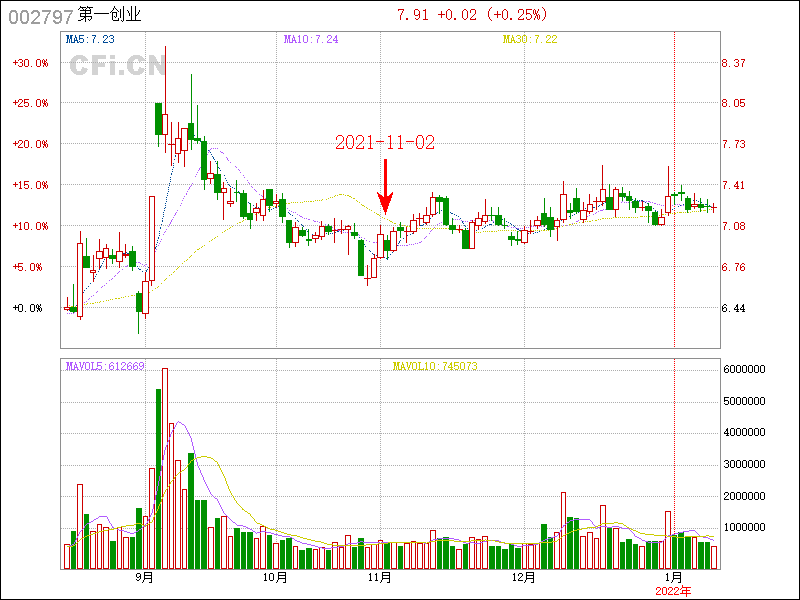The height and width of the screenshot is (600, 800).
Task: Select the MAVOL5:612669 volume indicator label
Action: (x=105, y=366)
